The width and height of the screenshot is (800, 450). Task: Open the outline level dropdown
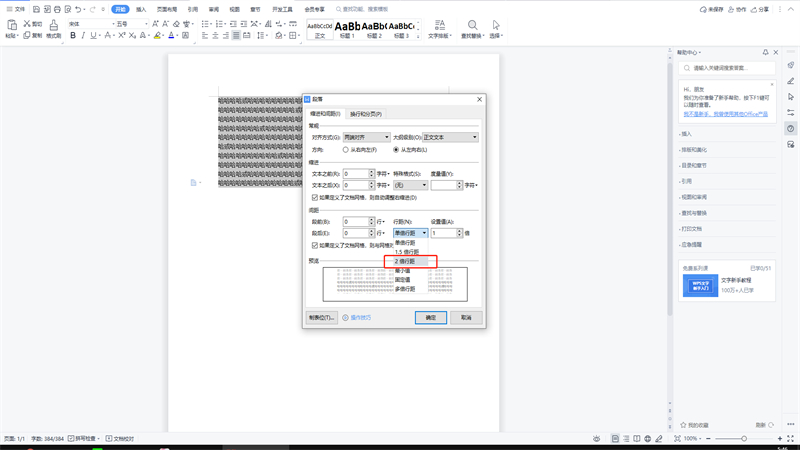(x=451, y=137)
